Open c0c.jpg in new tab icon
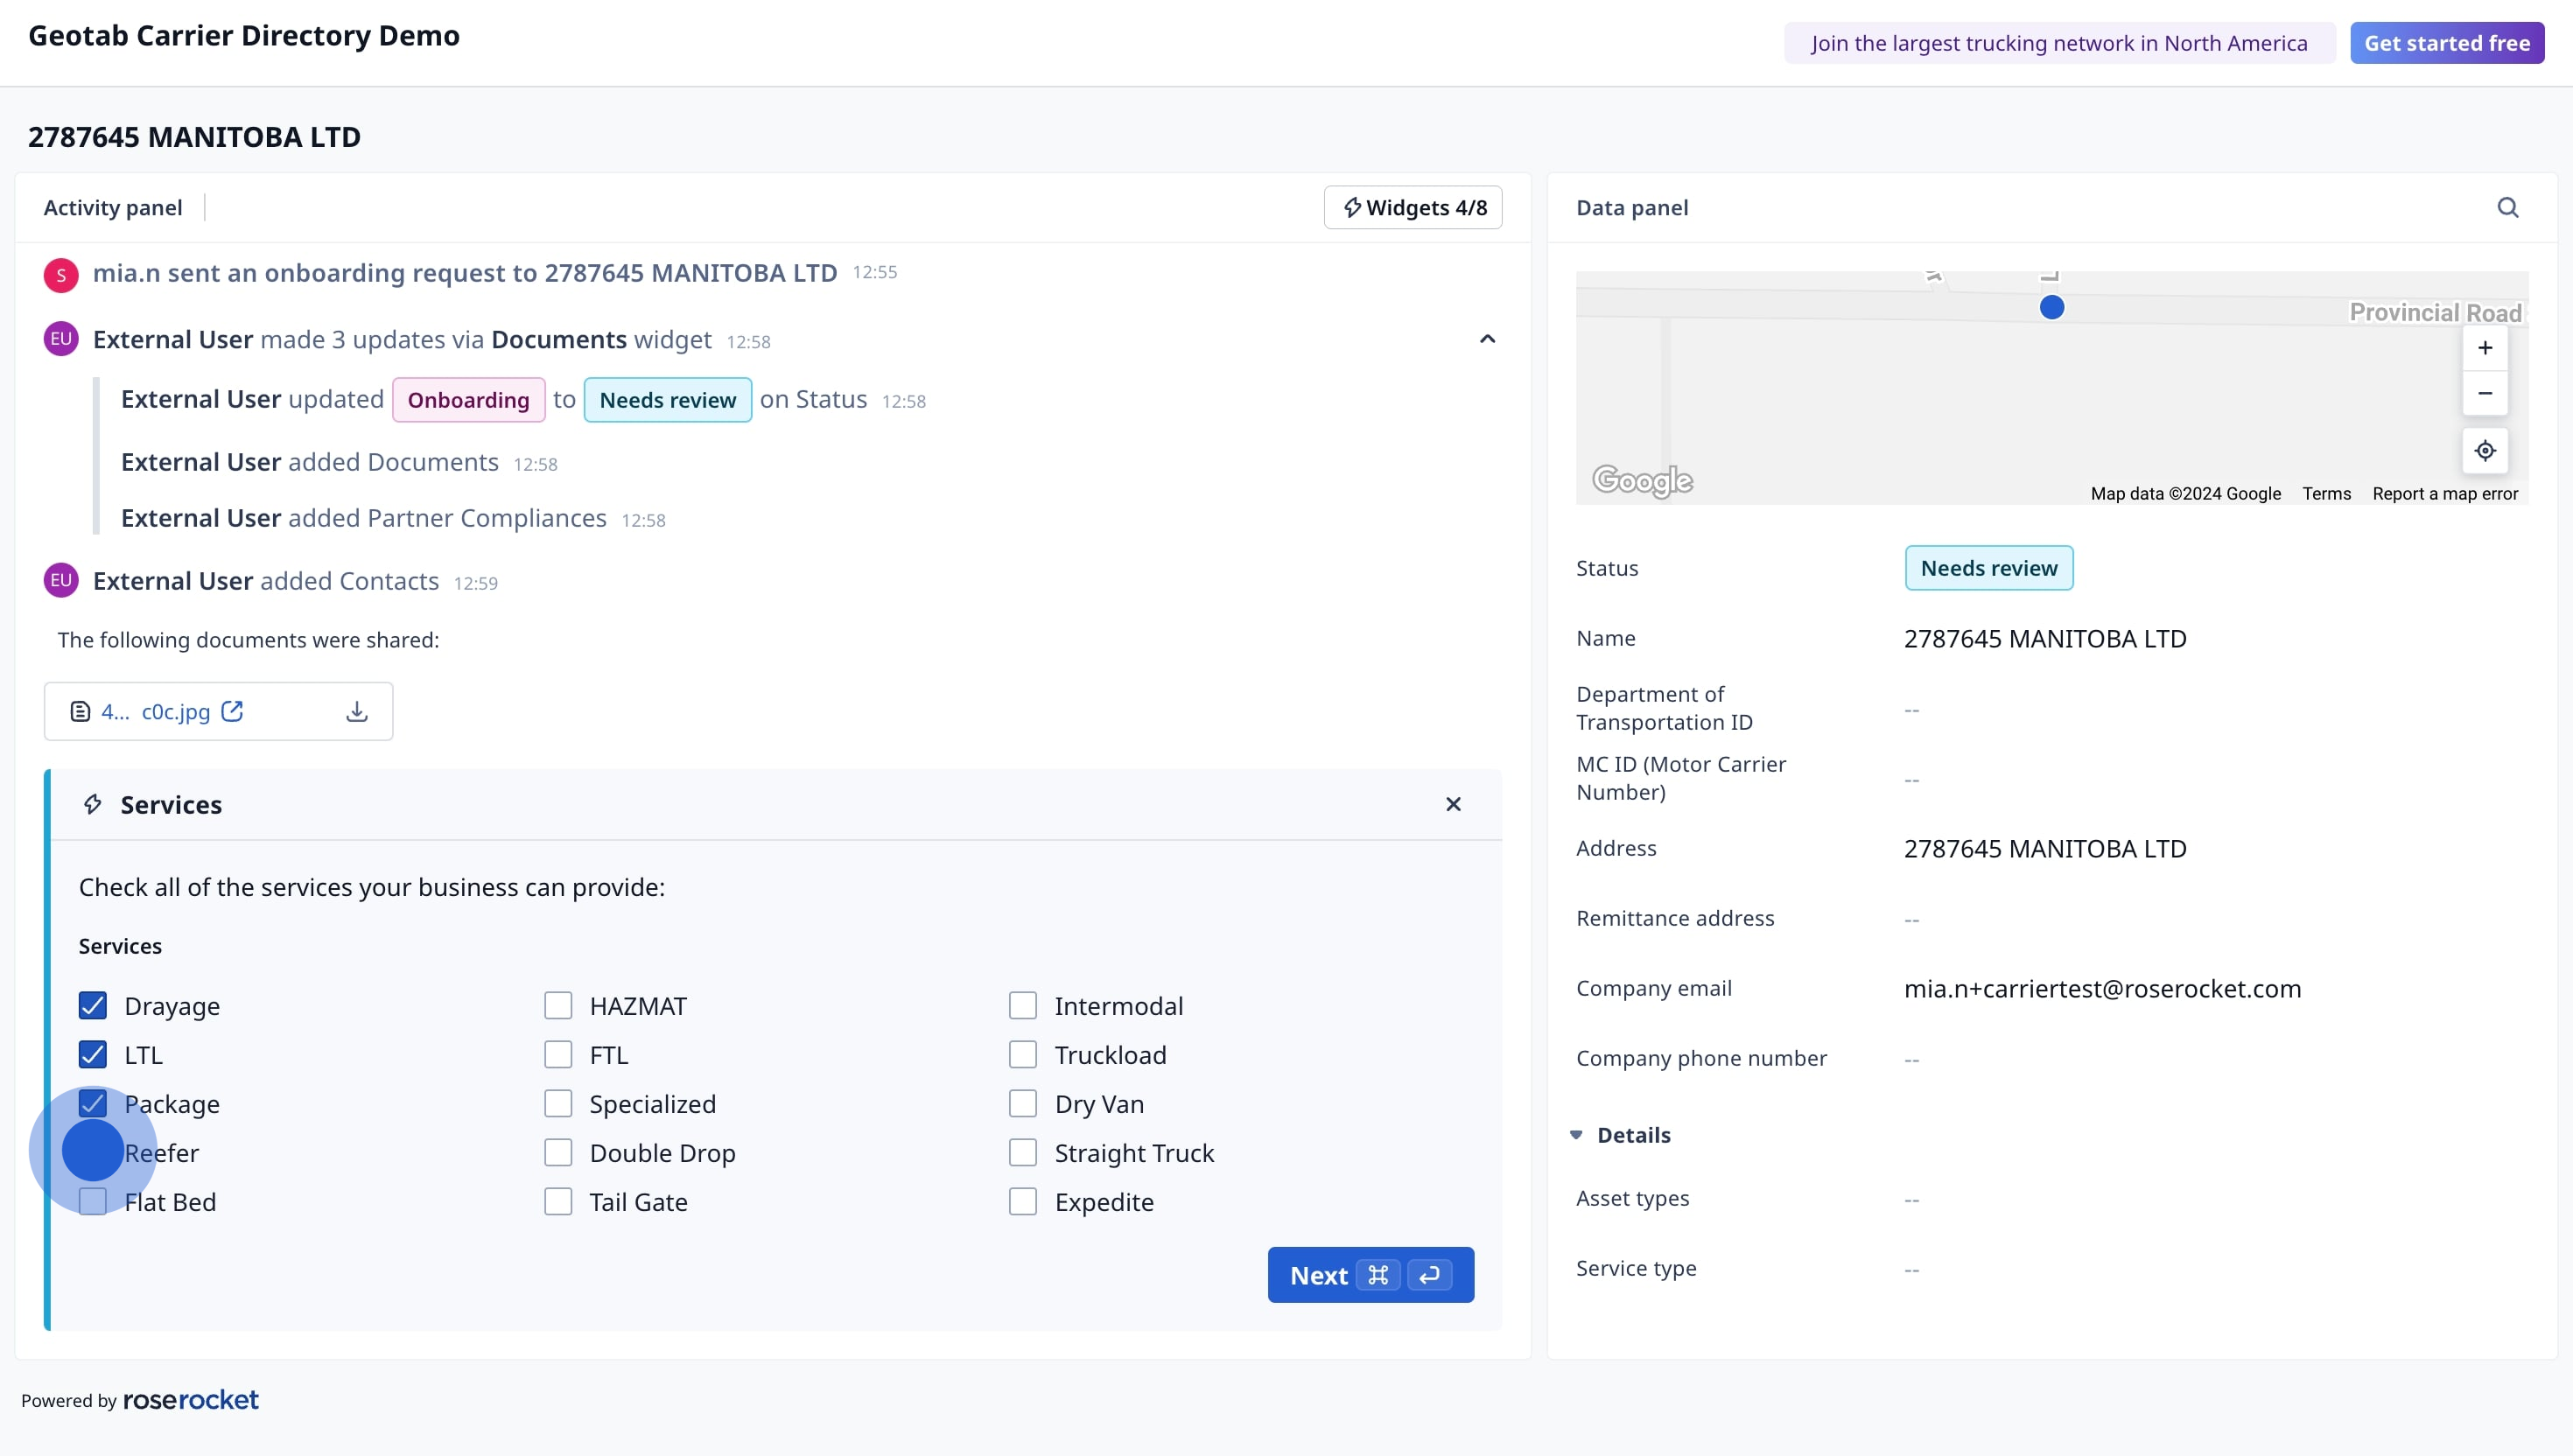This screenshot has width=2573, height=1456. [232, 711]
